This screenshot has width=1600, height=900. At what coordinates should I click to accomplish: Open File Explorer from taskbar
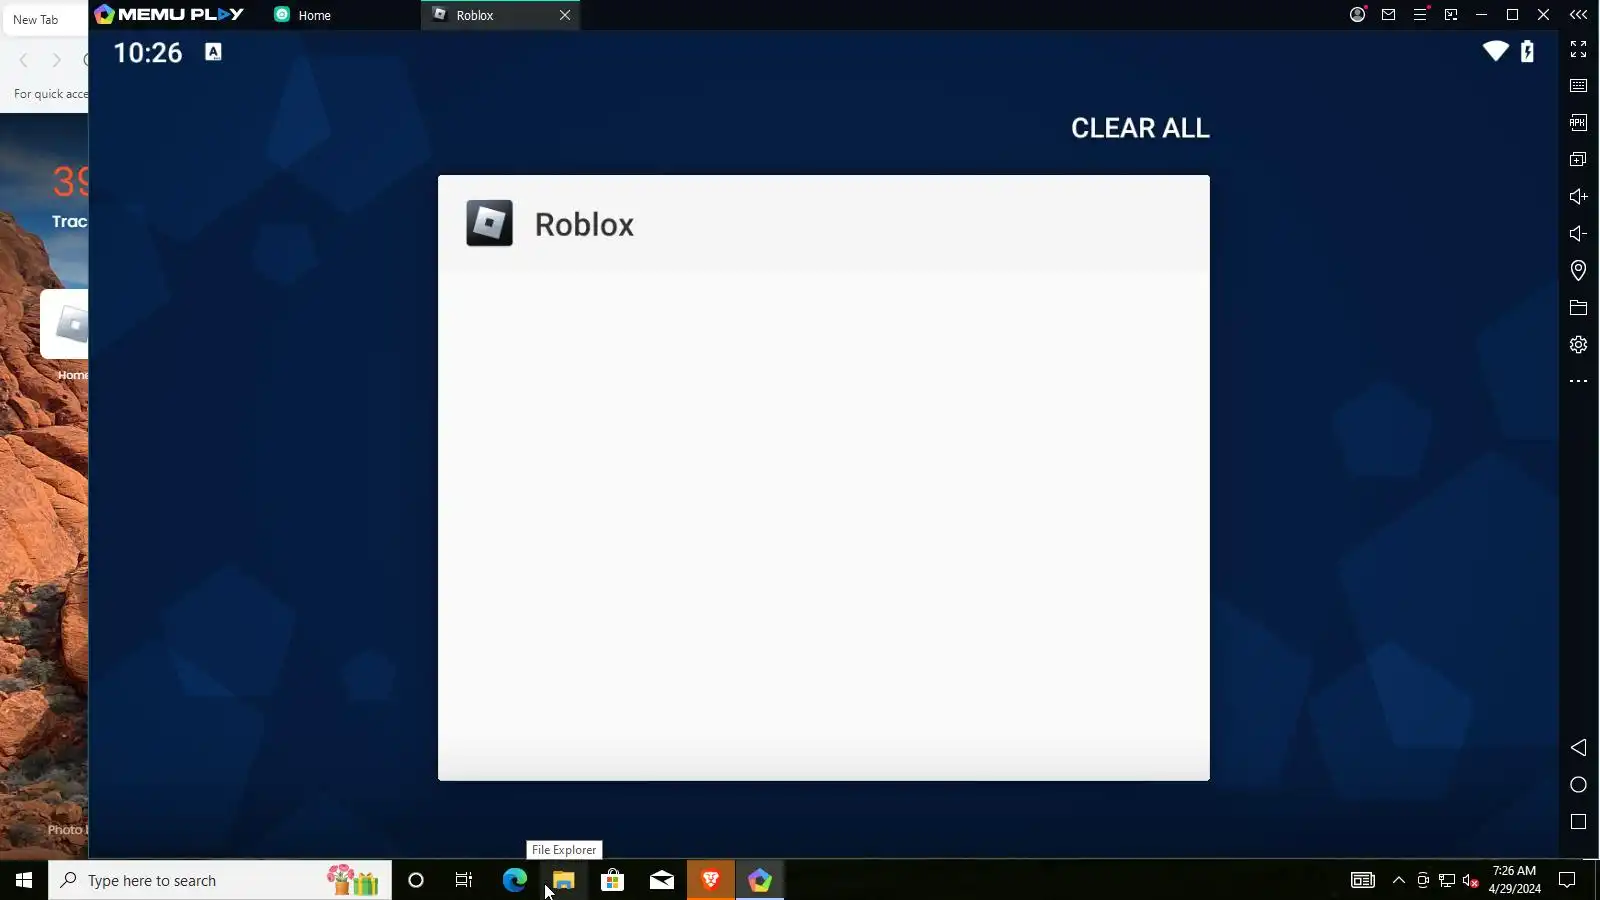coord(563,880)
